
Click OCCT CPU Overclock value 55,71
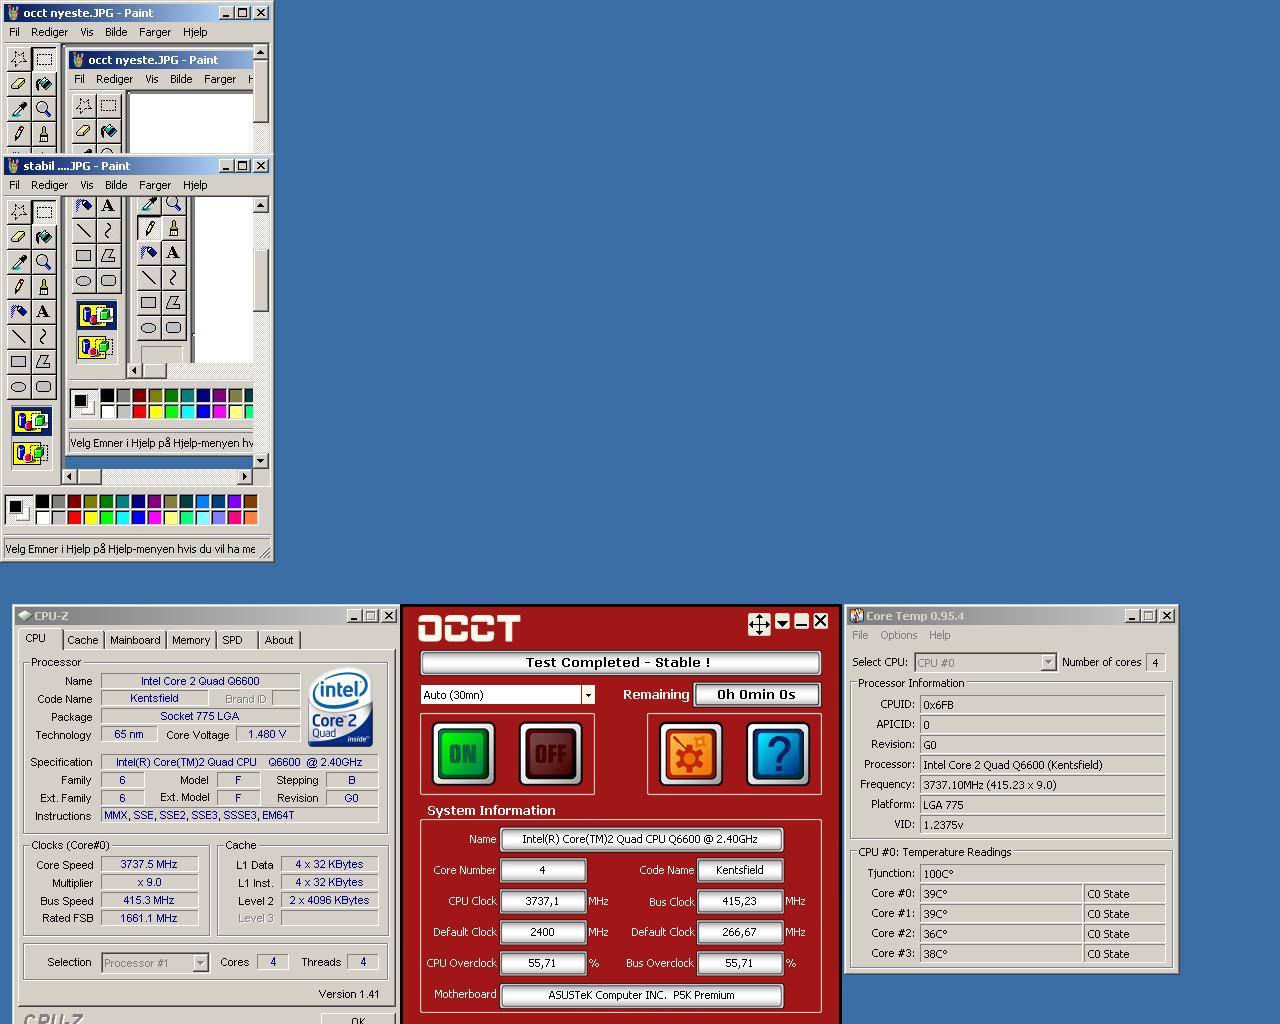point(543,963)
